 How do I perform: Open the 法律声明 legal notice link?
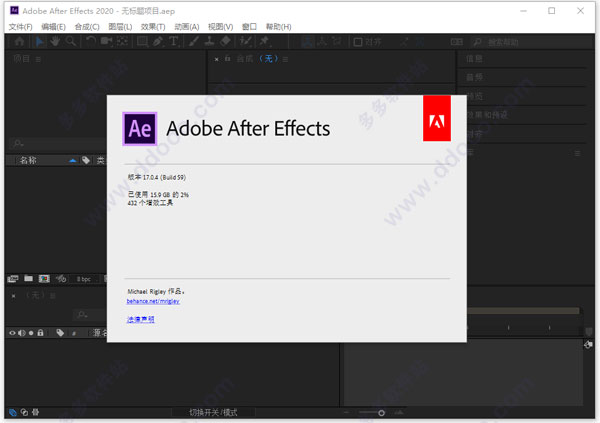coord(140,320)
